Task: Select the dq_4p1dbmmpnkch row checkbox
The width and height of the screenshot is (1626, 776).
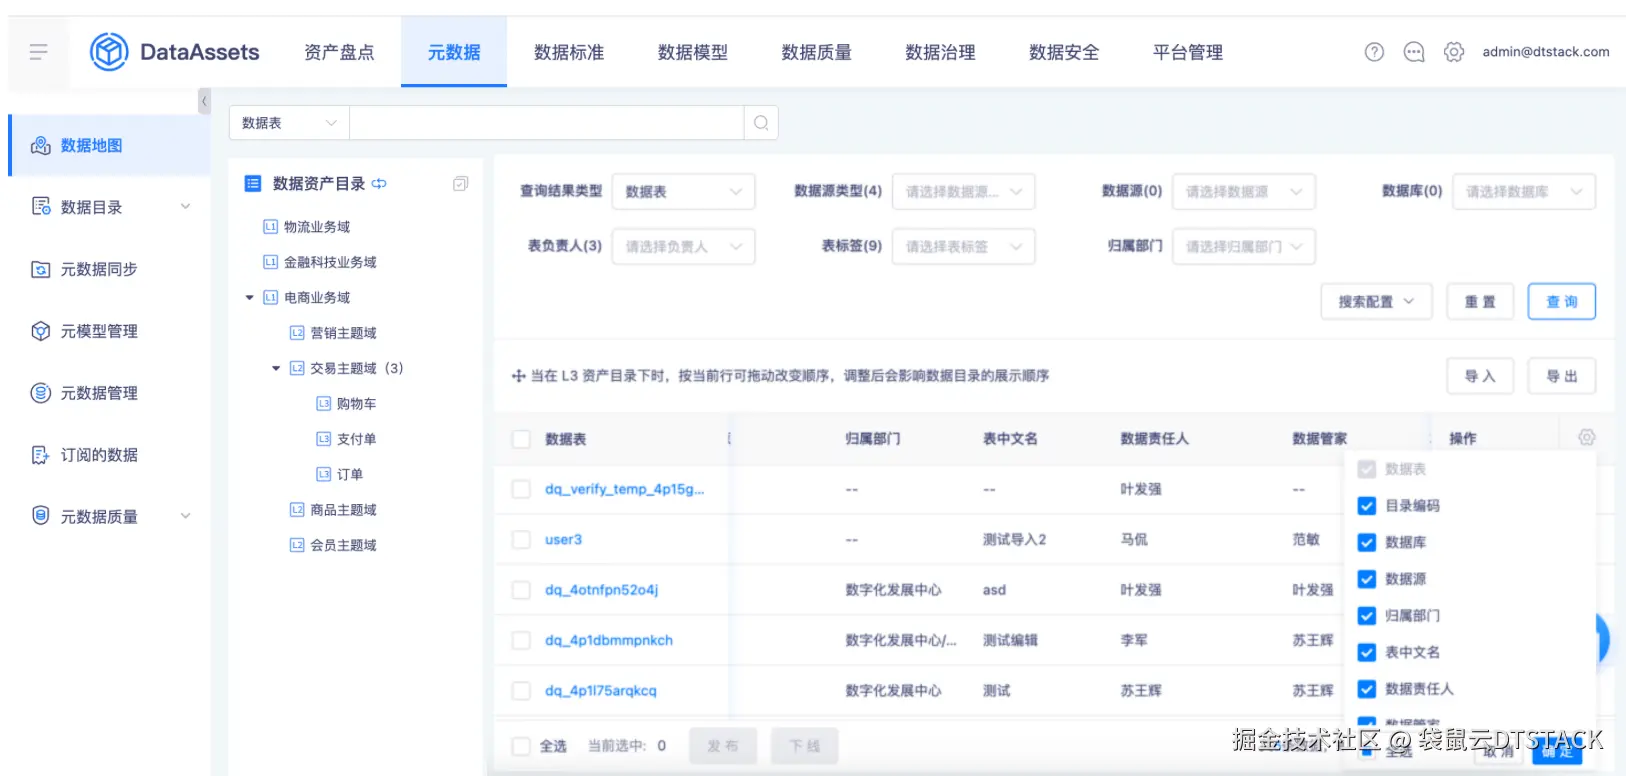Action: point(521,640)
